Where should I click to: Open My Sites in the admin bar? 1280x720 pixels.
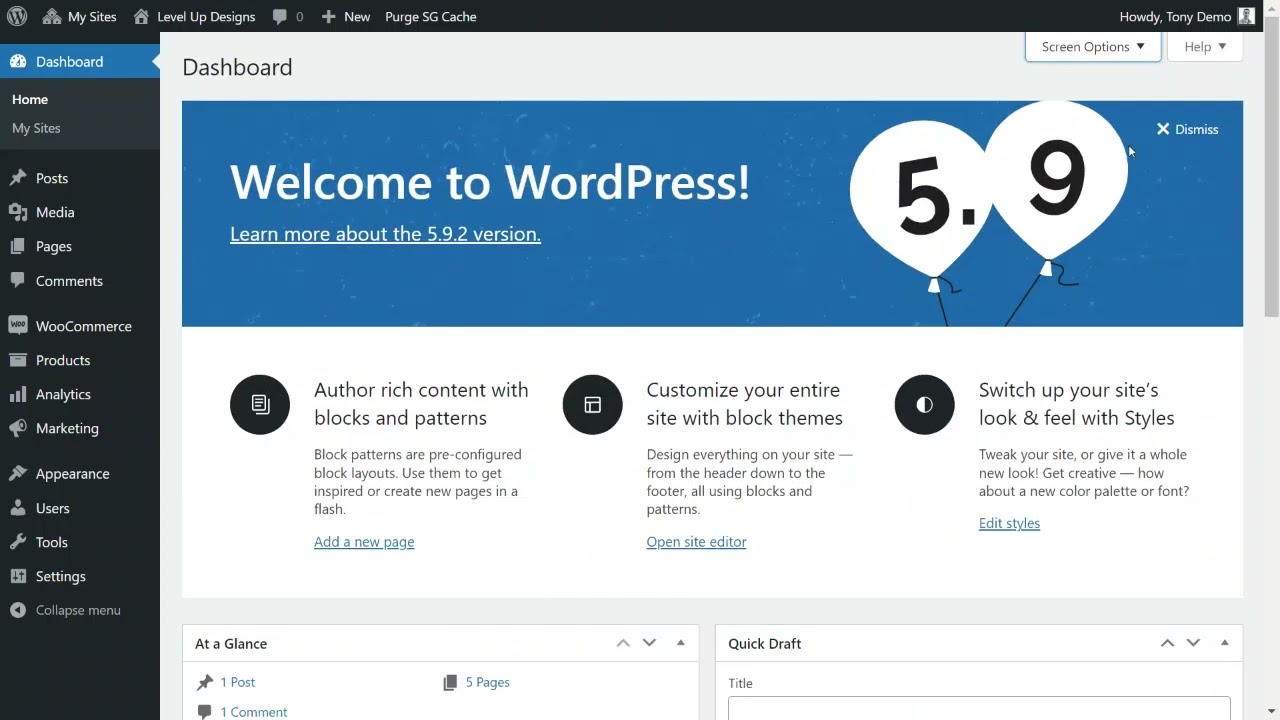(x=80, y=16)
